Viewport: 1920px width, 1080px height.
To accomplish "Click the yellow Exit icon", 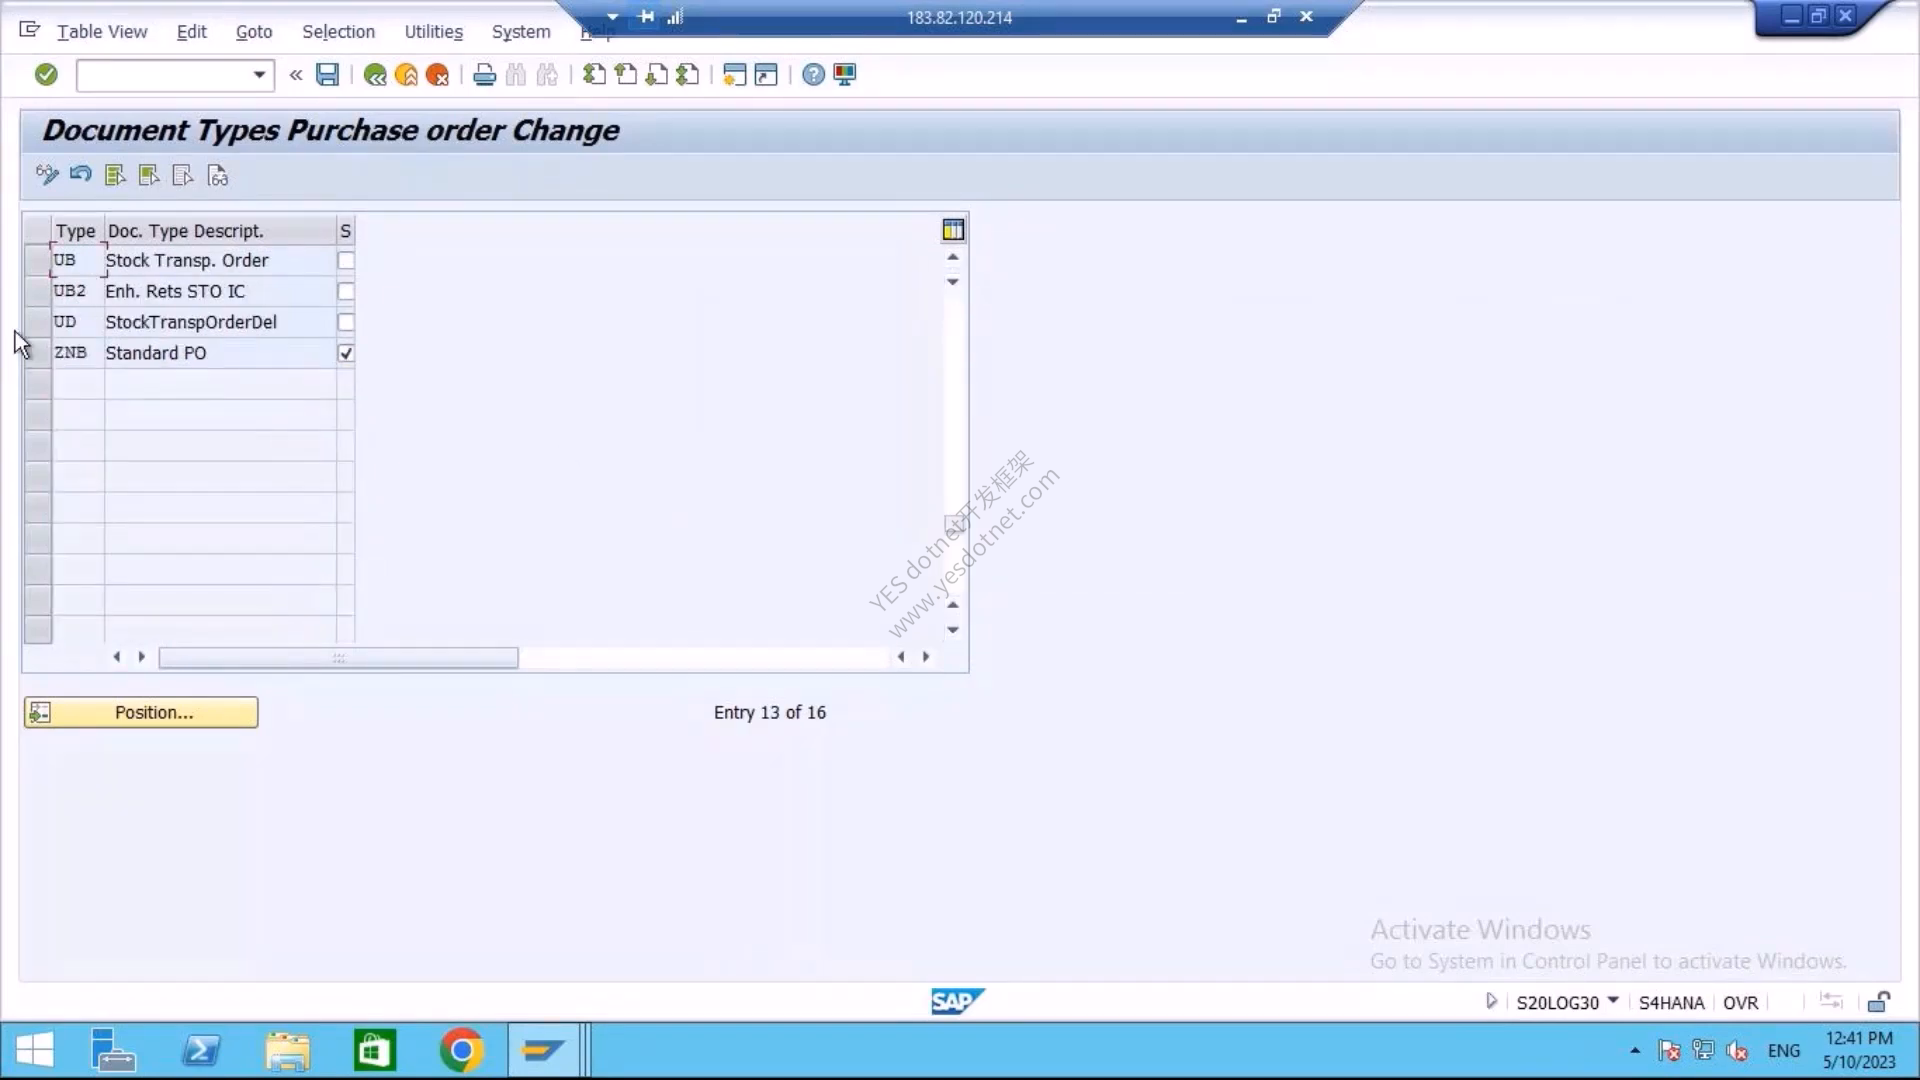I will point(406,75).
